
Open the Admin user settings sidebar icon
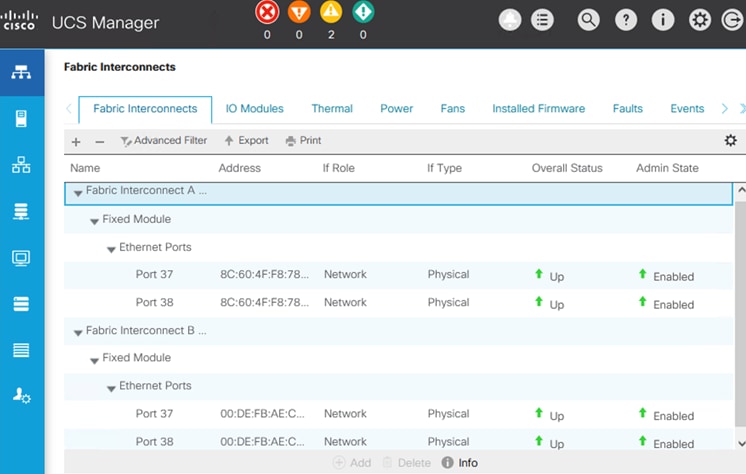pos(21,396)
